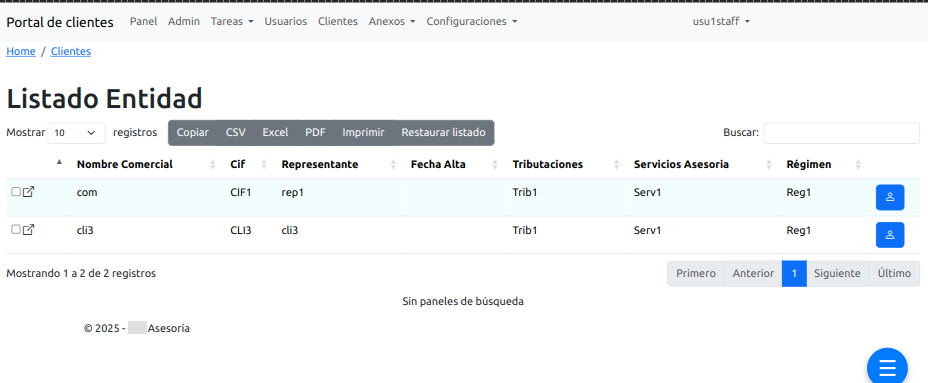Click the CLI3 Cif cell
This screenshot has height=383, width=928.
click(x=241, y=230)
